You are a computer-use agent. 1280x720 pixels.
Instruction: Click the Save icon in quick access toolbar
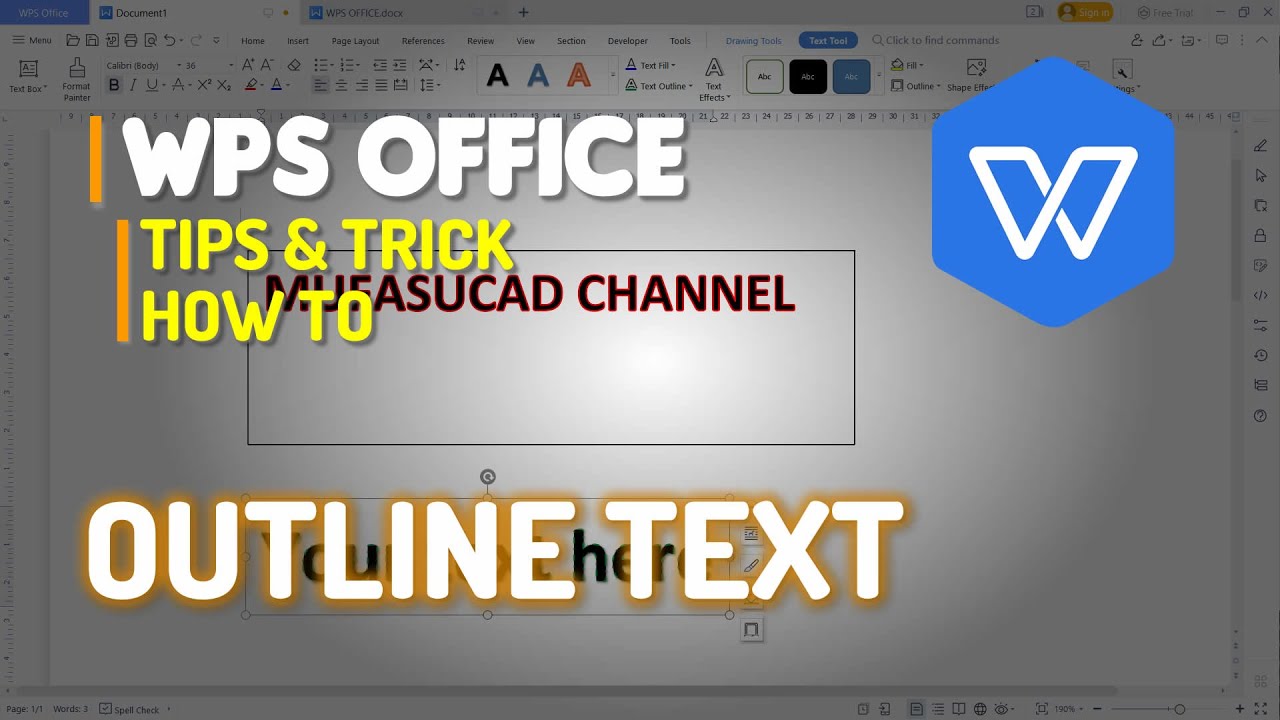pos(92,41)
